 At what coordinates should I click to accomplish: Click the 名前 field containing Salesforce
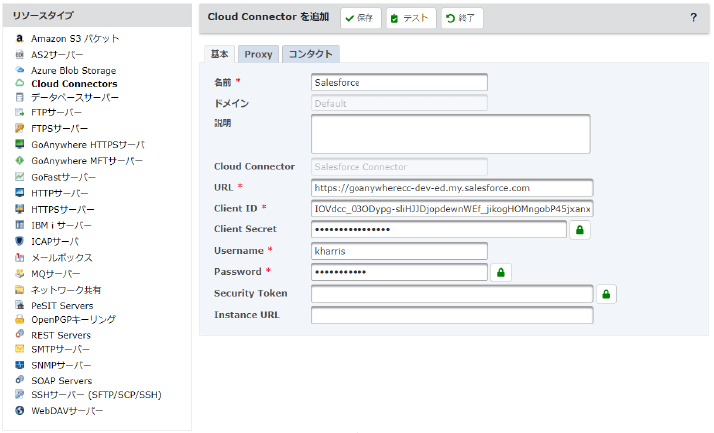(399, 82)
